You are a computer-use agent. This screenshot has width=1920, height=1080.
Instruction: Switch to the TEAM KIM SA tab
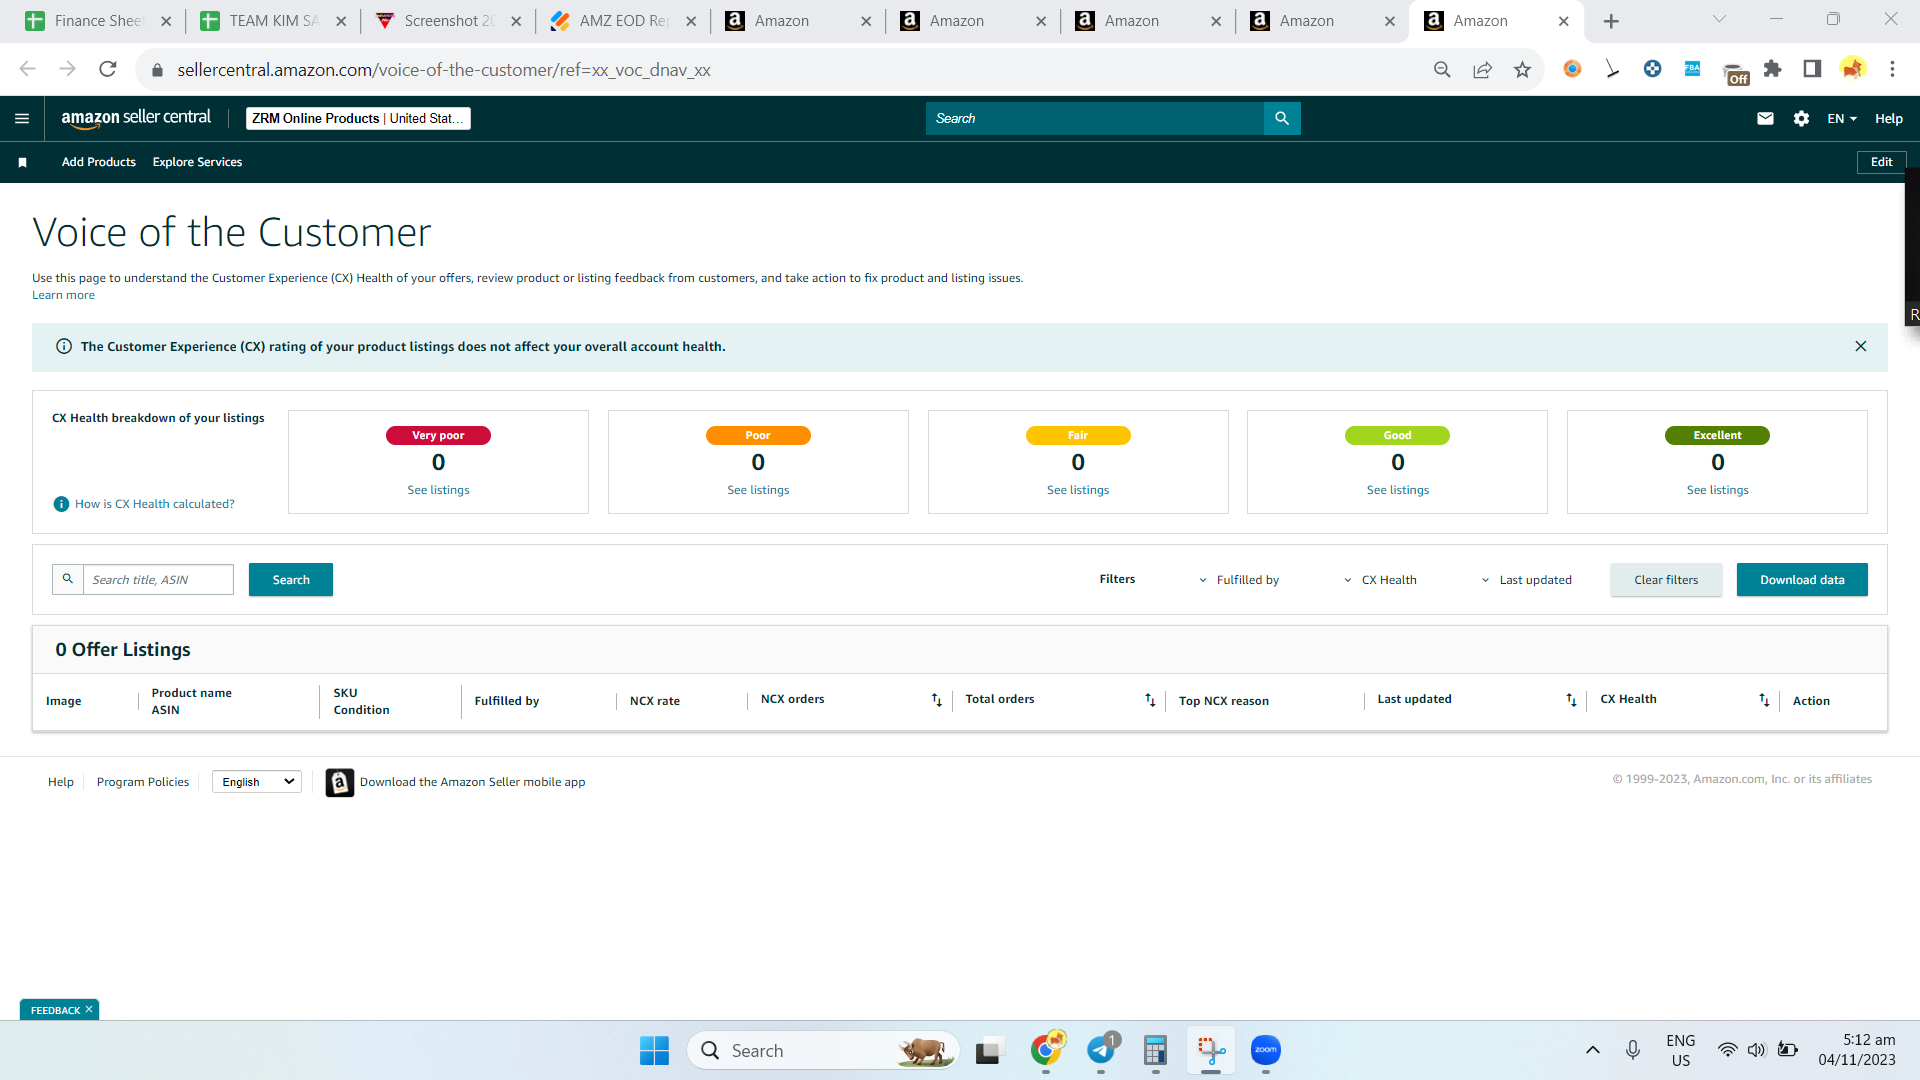273,21
